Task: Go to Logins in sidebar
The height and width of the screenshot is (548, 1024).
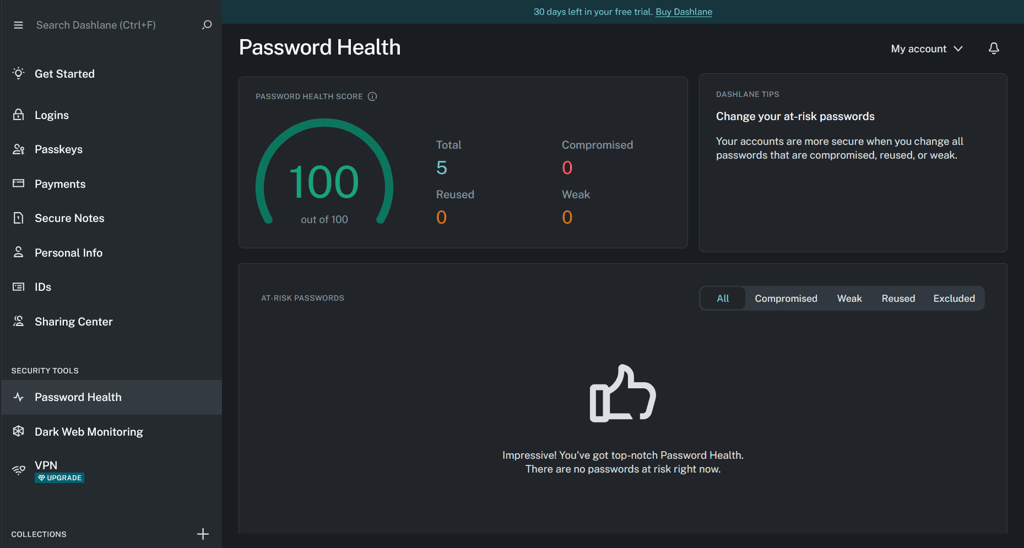Action: (x=52, y=115)
